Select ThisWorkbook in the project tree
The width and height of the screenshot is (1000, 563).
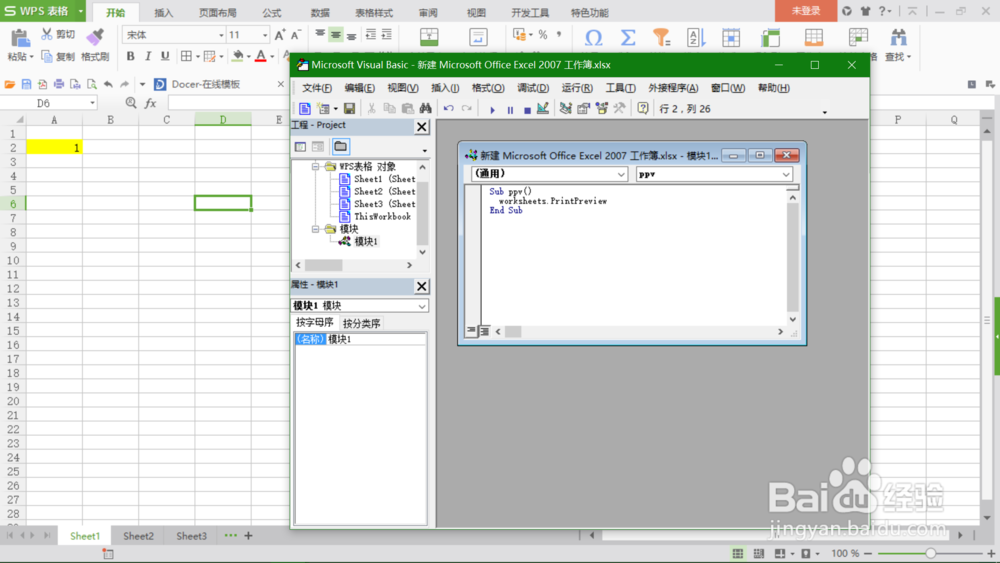[x=382, y=217]
